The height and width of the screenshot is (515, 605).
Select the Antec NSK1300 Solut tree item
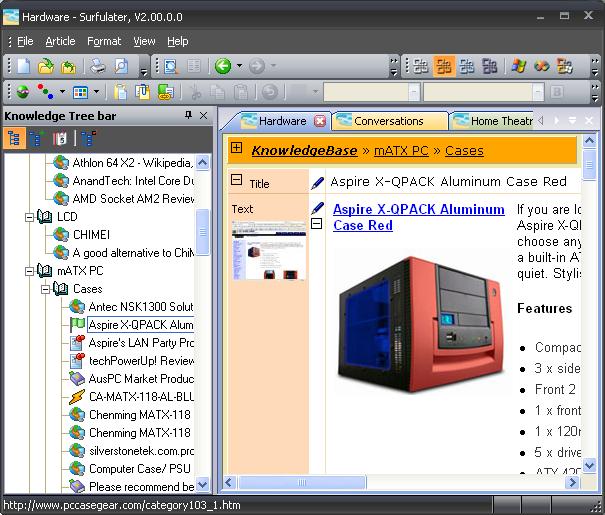click(141, 307)
